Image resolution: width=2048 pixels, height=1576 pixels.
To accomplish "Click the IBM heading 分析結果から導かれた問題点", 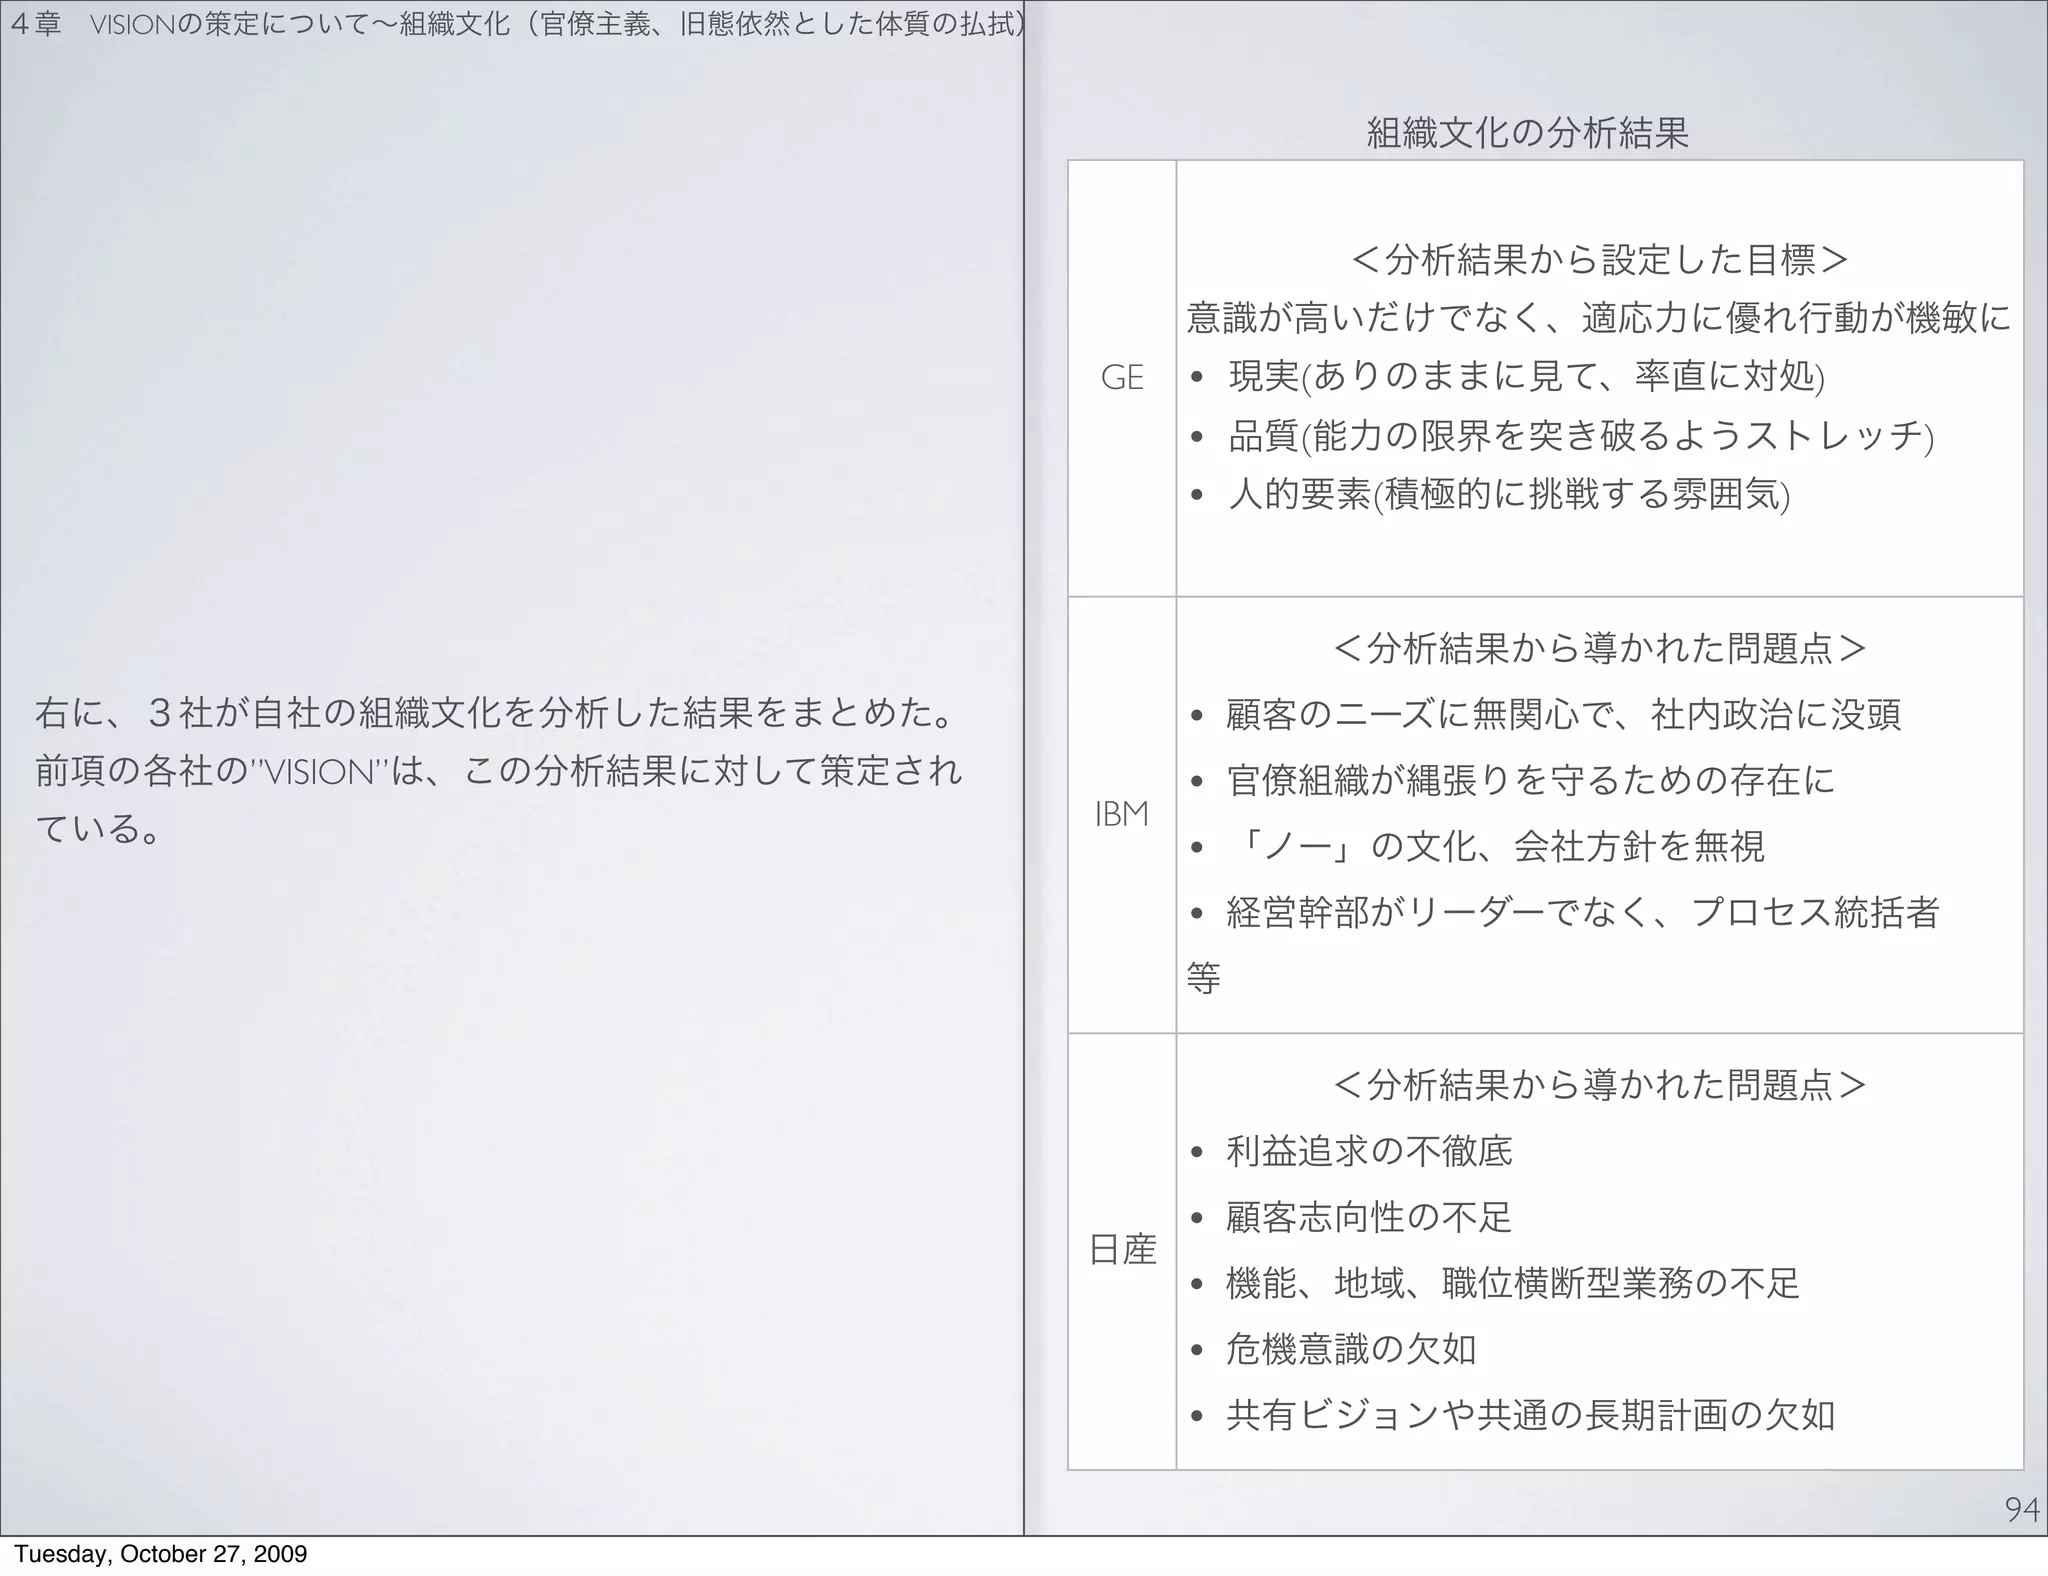I will (1599, 649).
